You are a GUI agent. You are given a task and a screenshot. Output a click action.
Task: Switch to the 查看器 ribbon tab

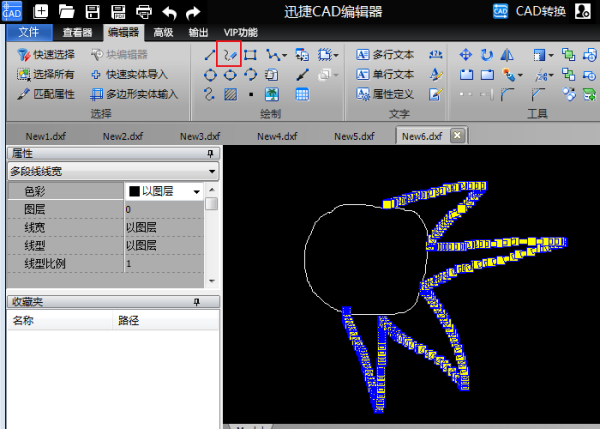click(82, 32)
